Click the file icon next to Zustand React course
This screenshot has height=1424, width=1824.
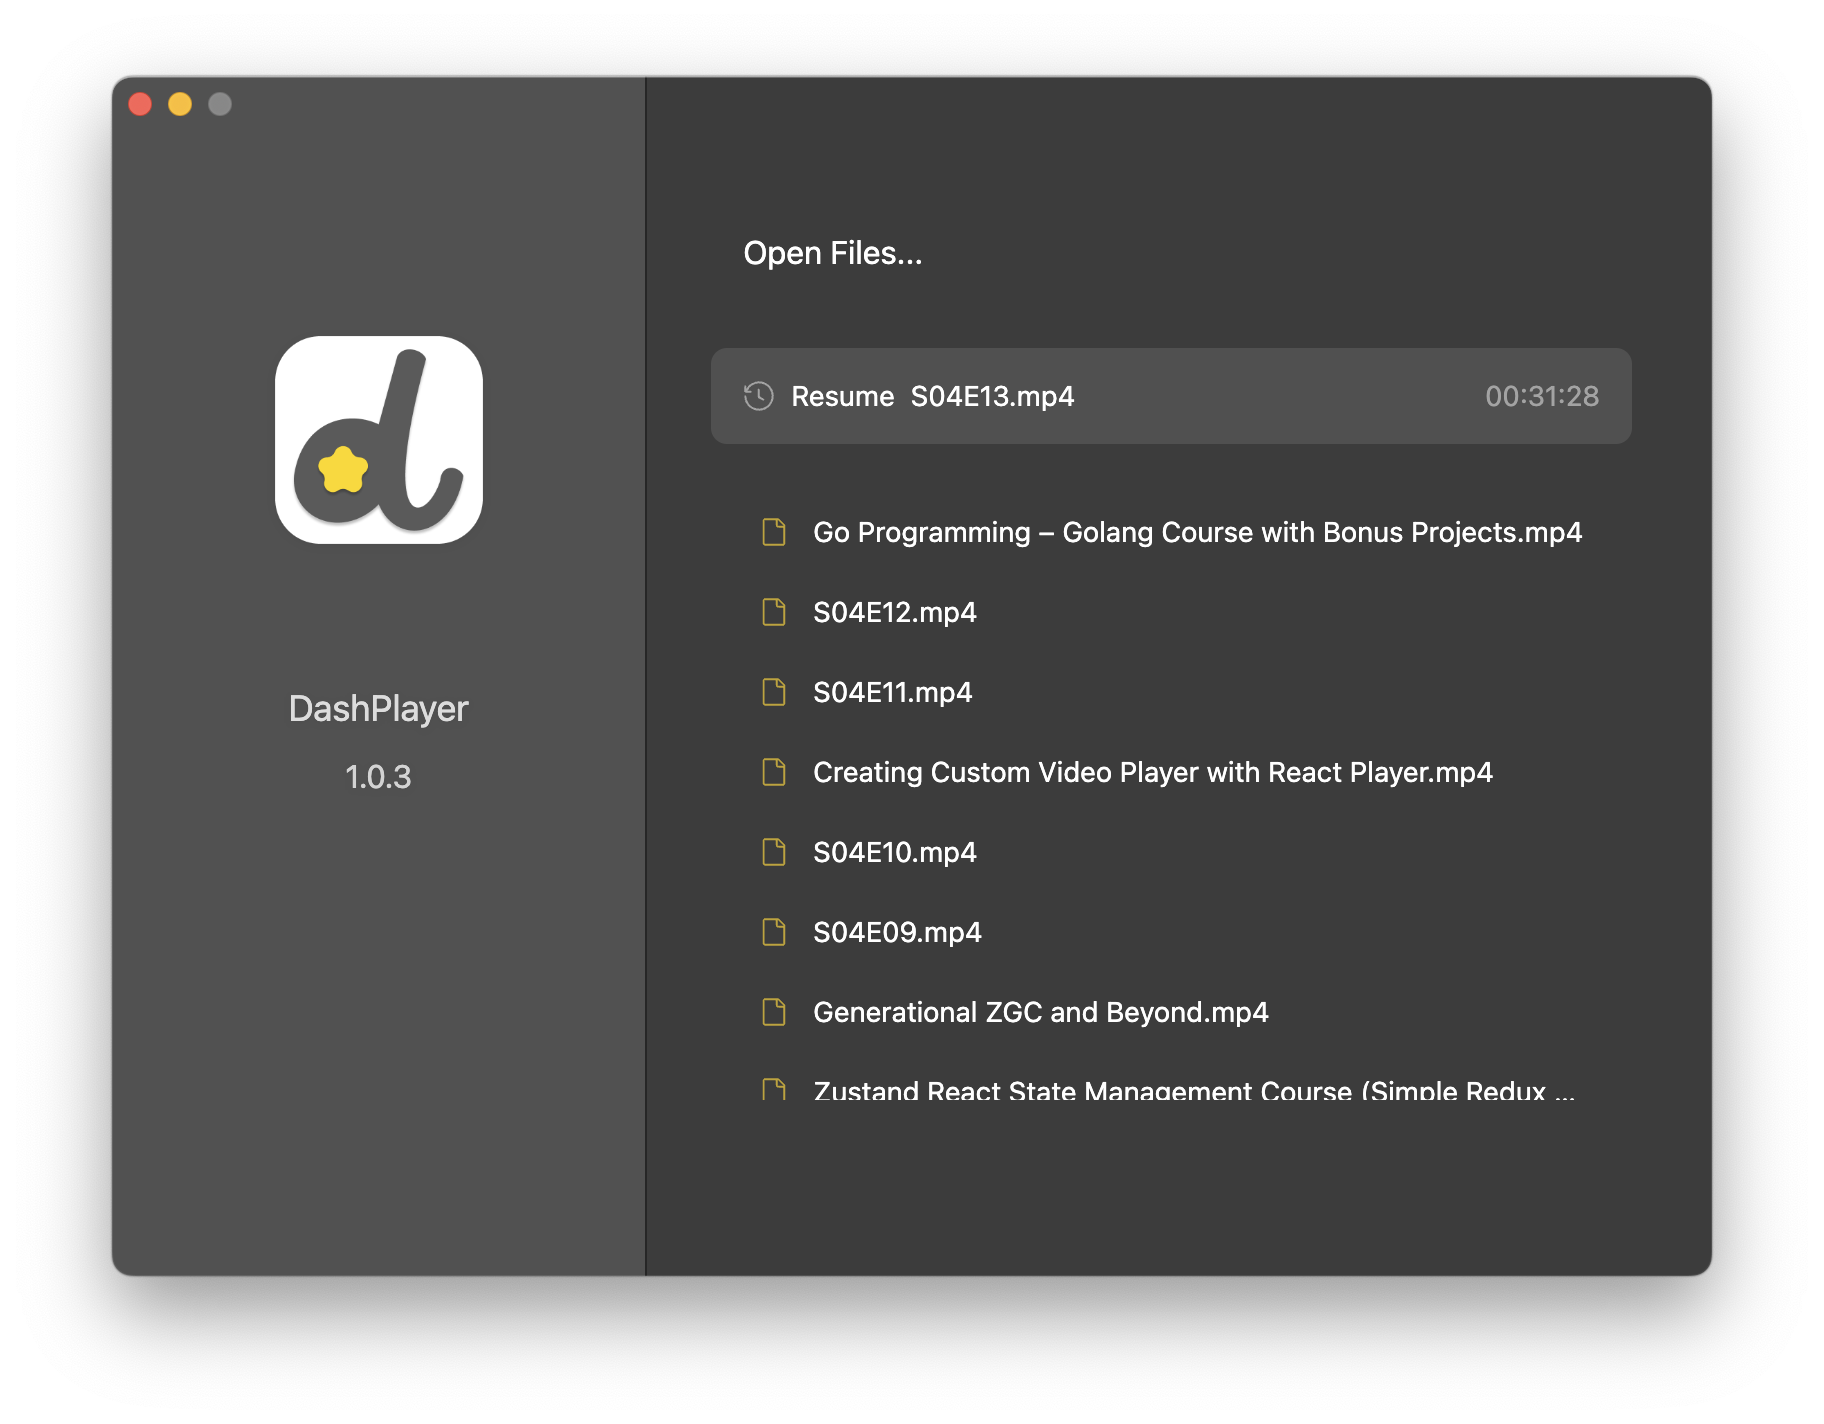tap(774, 1090)
